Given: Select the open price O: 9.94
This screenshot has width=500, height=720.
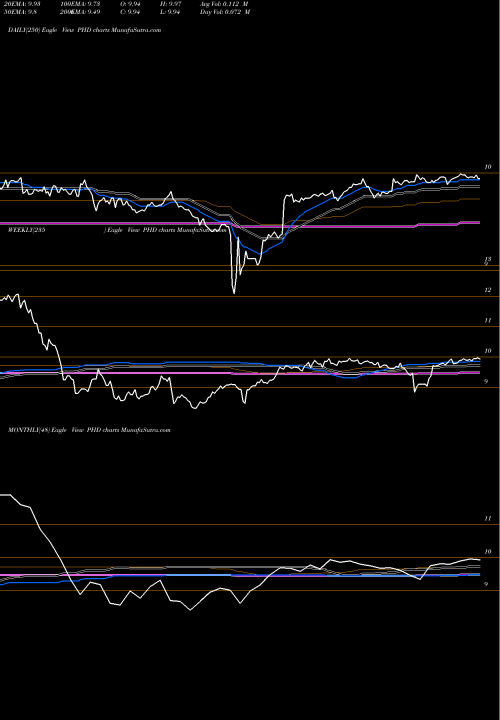Looking at the screenshot, I should (130, 4).
